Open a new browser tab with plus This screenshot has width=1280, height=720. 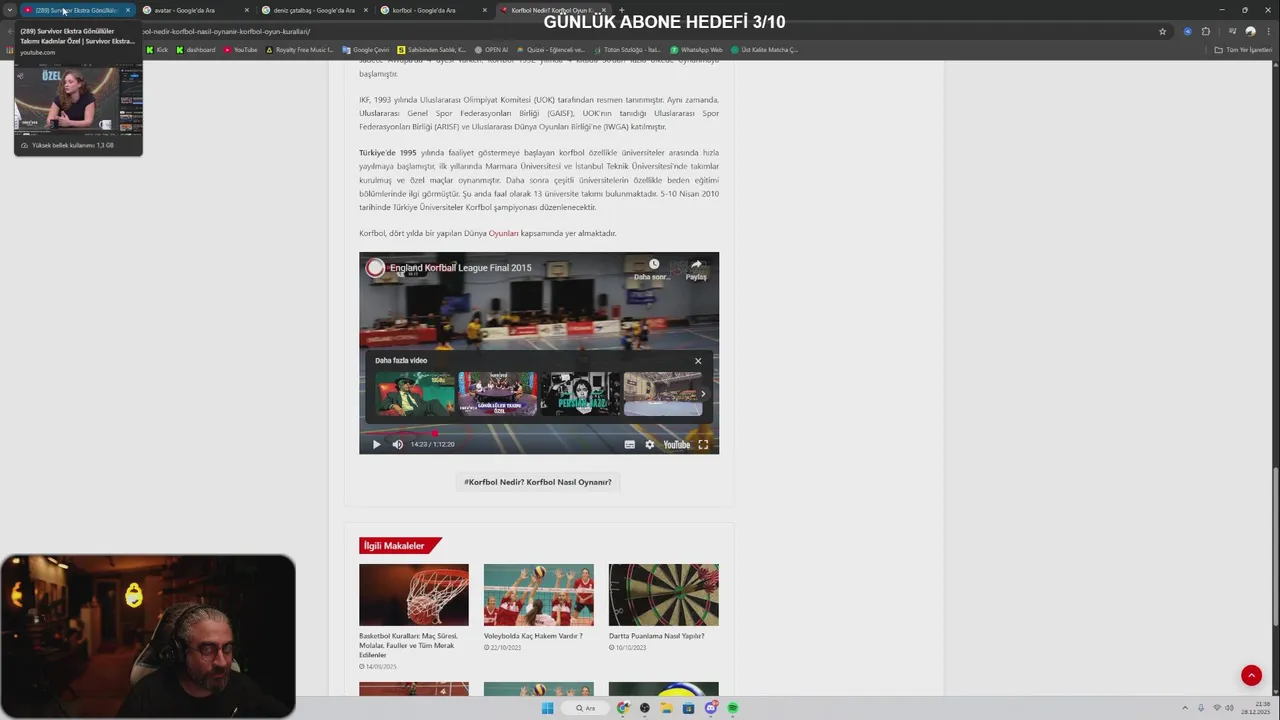click(x=621, y=10)
